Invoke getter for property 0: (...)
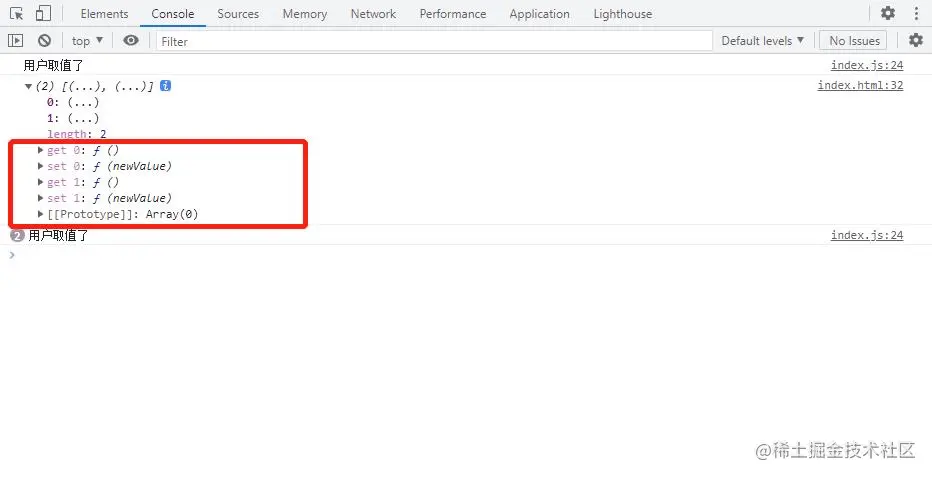Image resolution: width=932 pixels, height=477 pixels. coord(83,102)
